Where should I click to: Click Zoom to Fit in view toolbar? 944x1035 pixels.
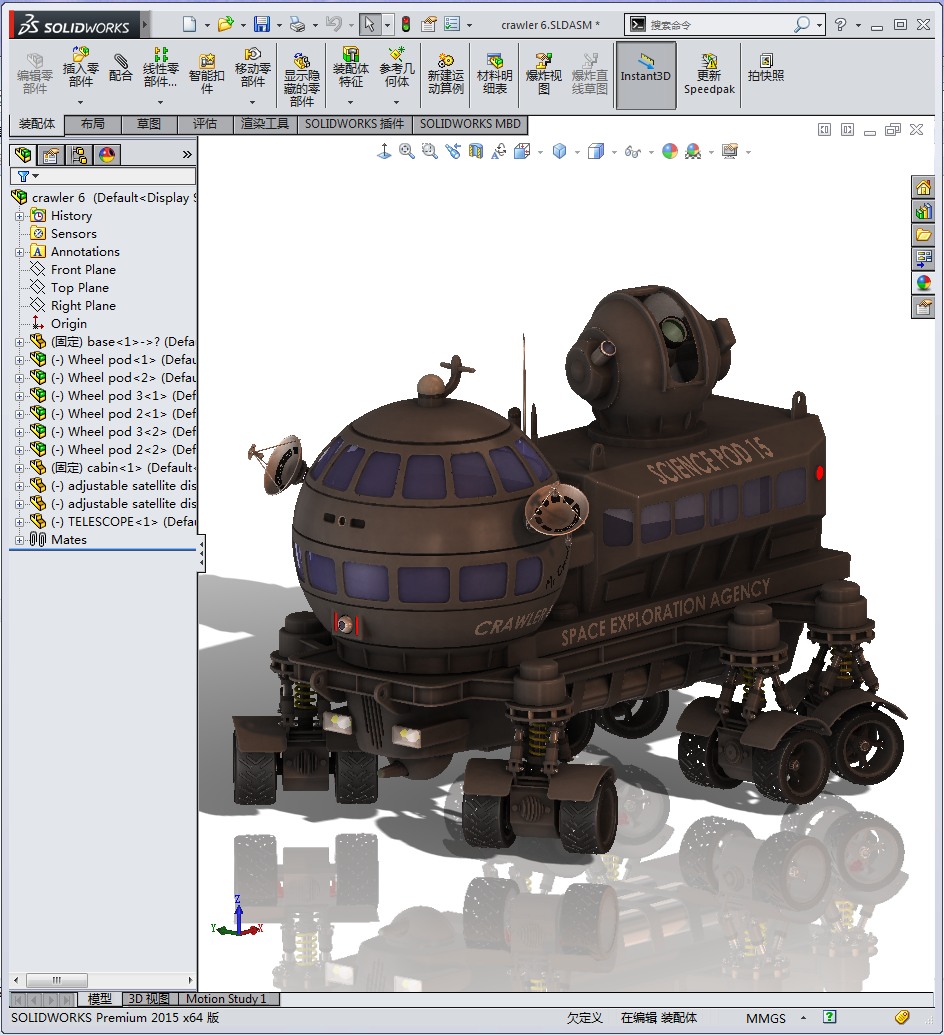coord(407,152)
